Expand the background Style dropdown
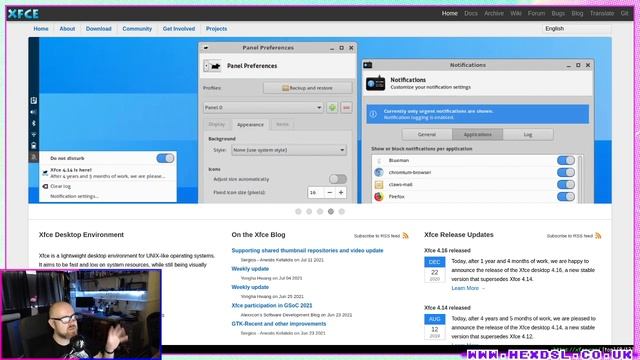The width and height of the screenshot is (640, 360). click(x=289, y=150)
